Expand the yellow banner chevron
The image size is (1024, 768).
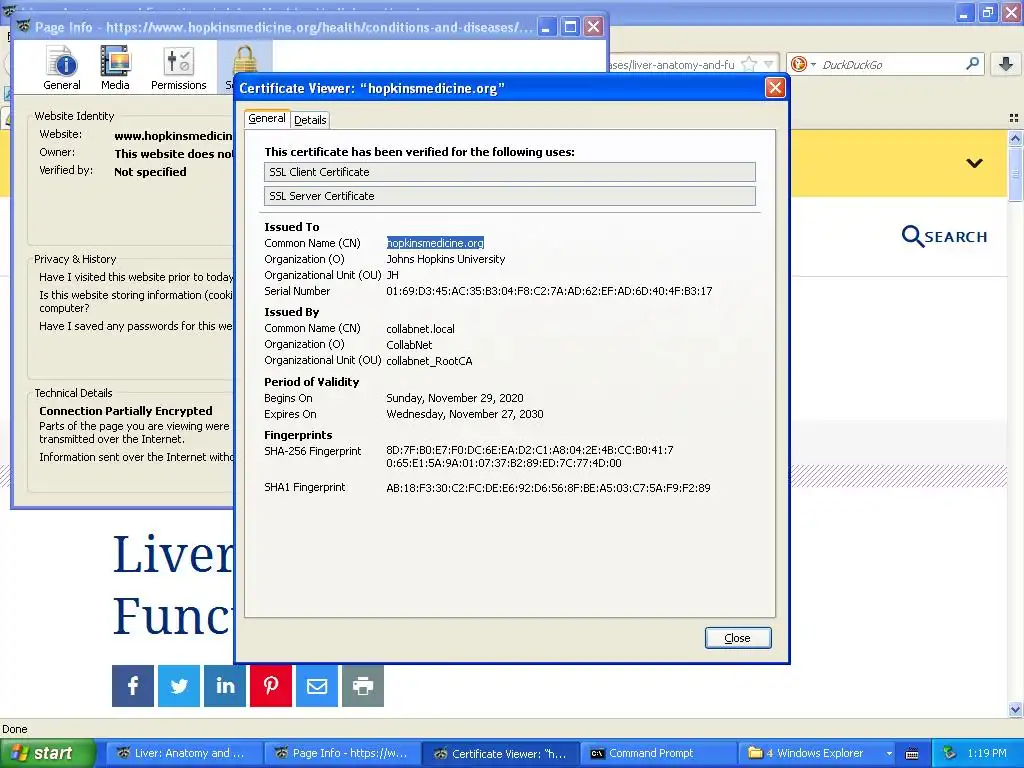[x=974, y=163]
